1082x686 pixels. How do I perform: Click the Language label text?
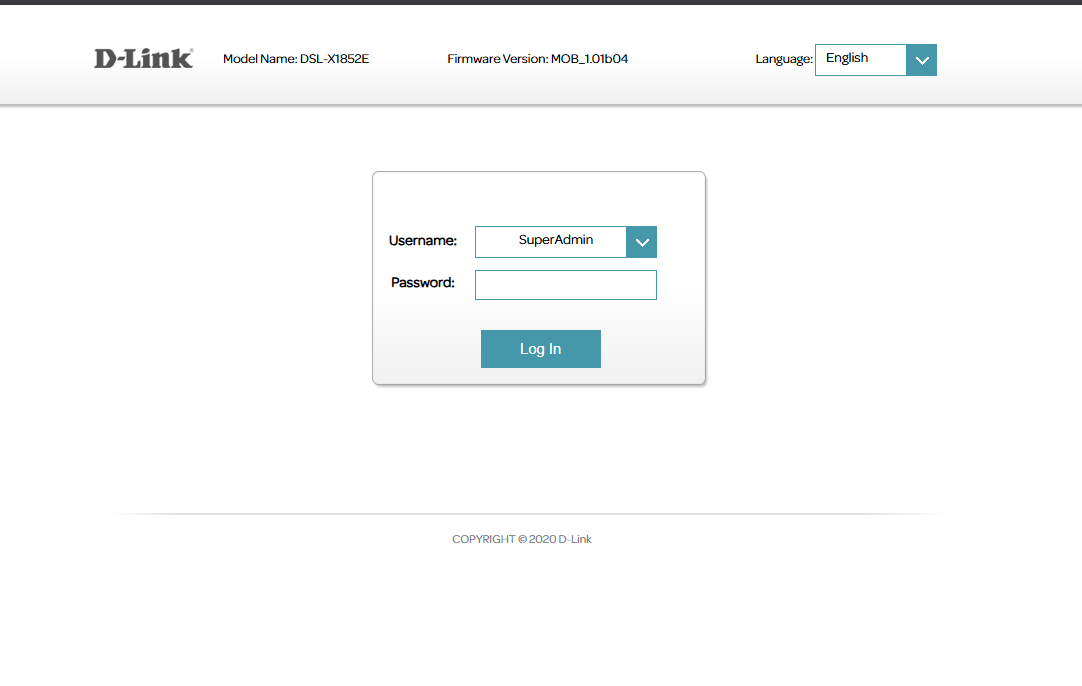(783, 59)
